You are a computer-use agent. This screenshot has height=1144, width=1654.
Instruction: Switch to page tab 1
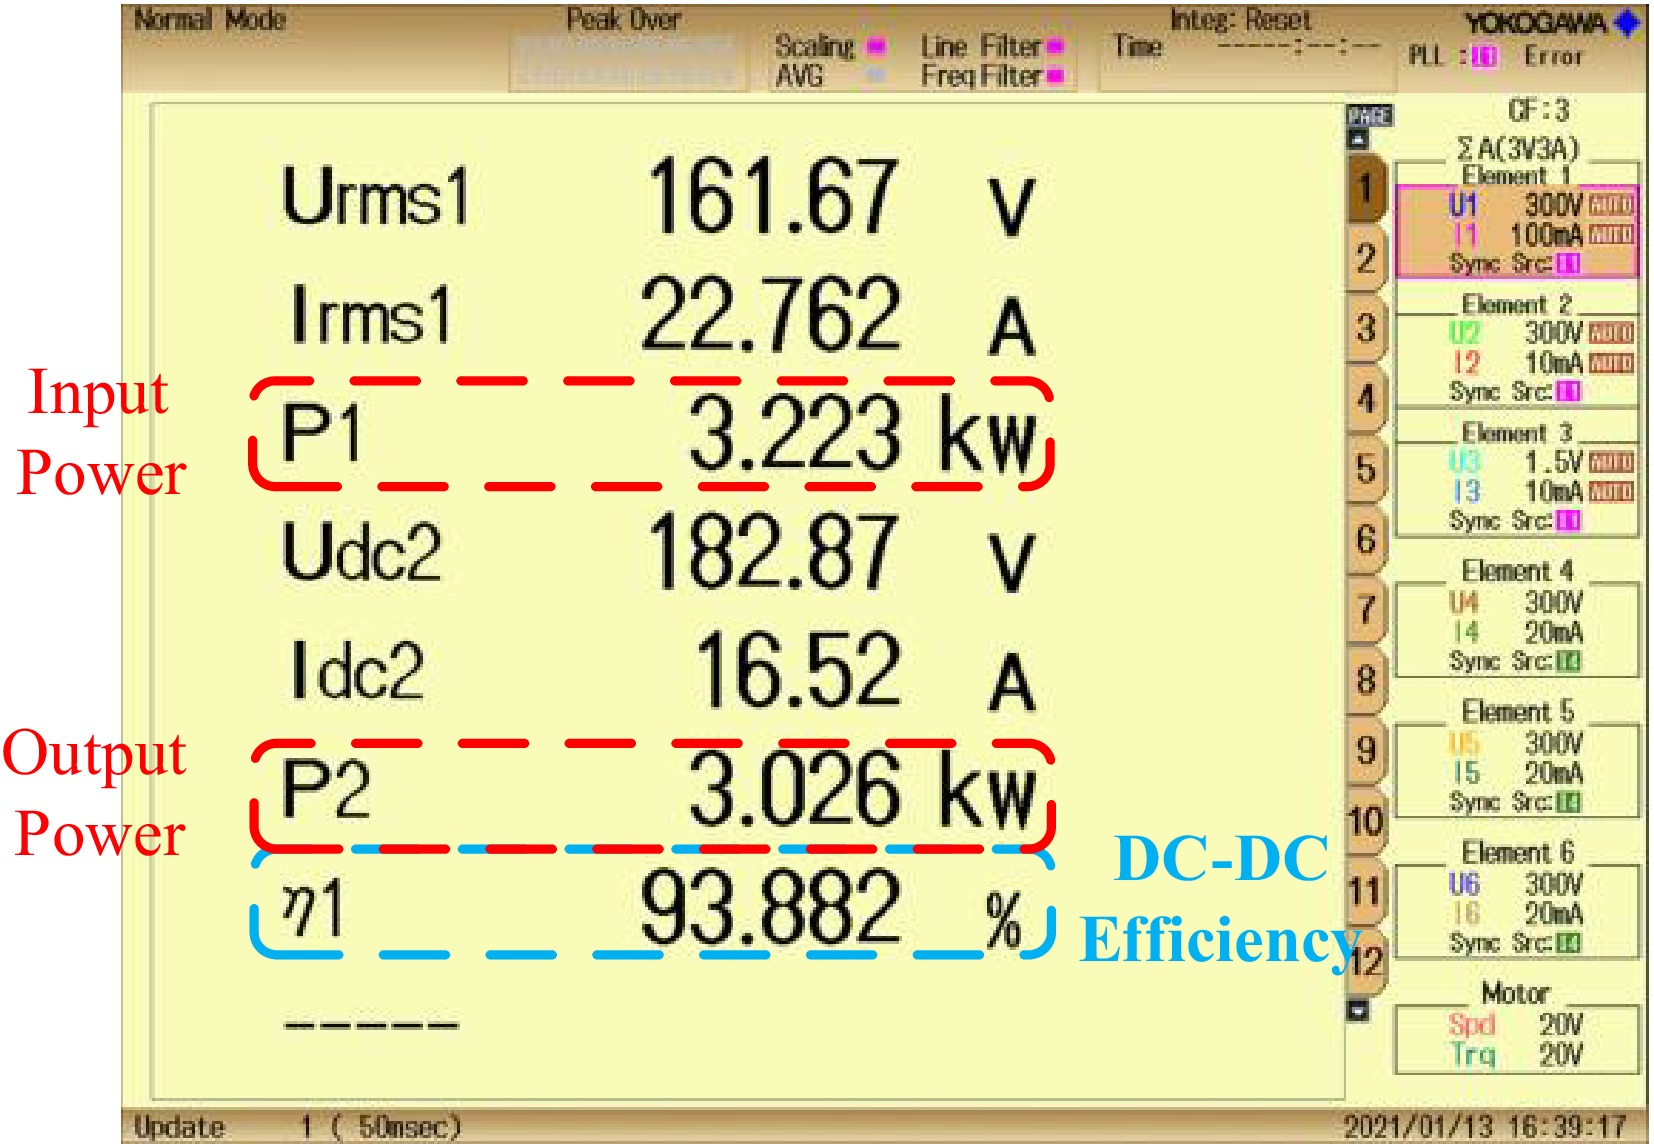(1366, 188)
